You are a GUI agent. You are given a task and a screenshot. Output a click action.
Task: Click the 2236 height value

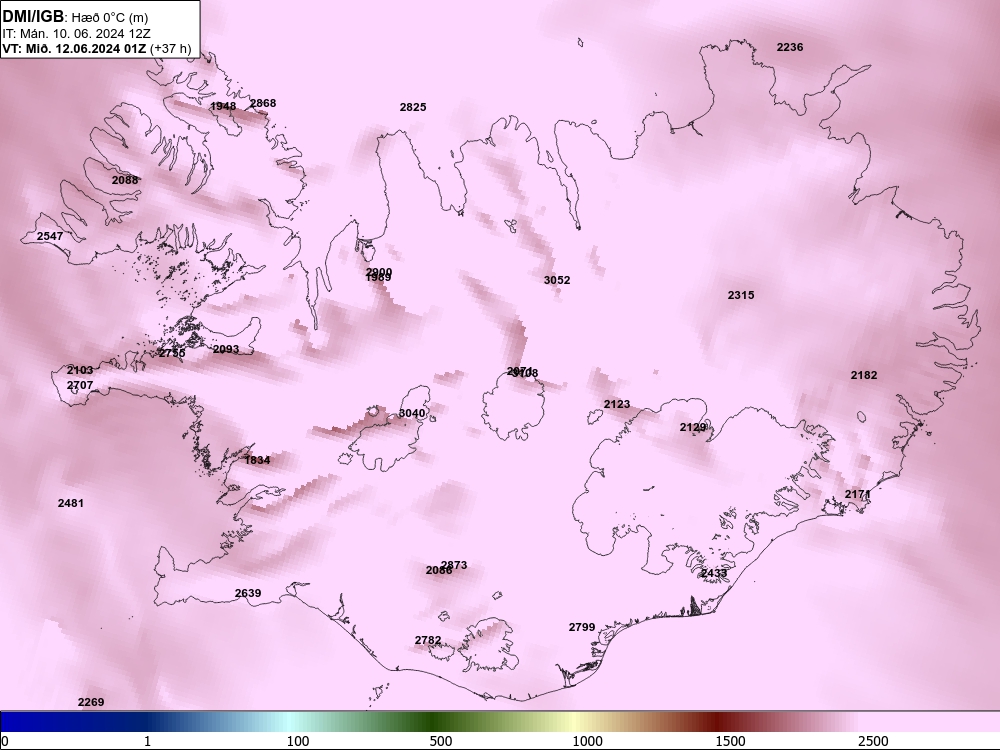pos(790,47)
